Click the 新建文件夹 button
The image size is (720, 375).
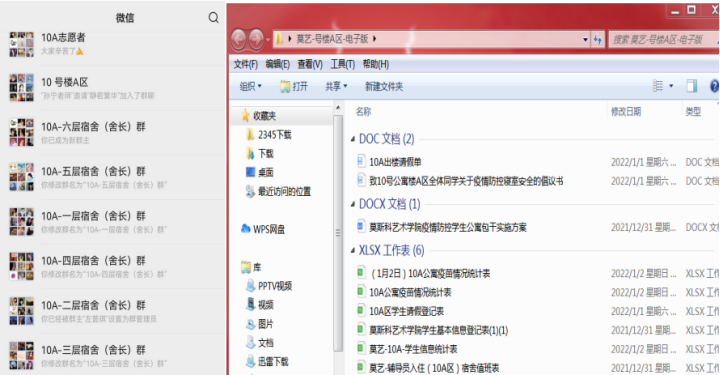[384, 86]
